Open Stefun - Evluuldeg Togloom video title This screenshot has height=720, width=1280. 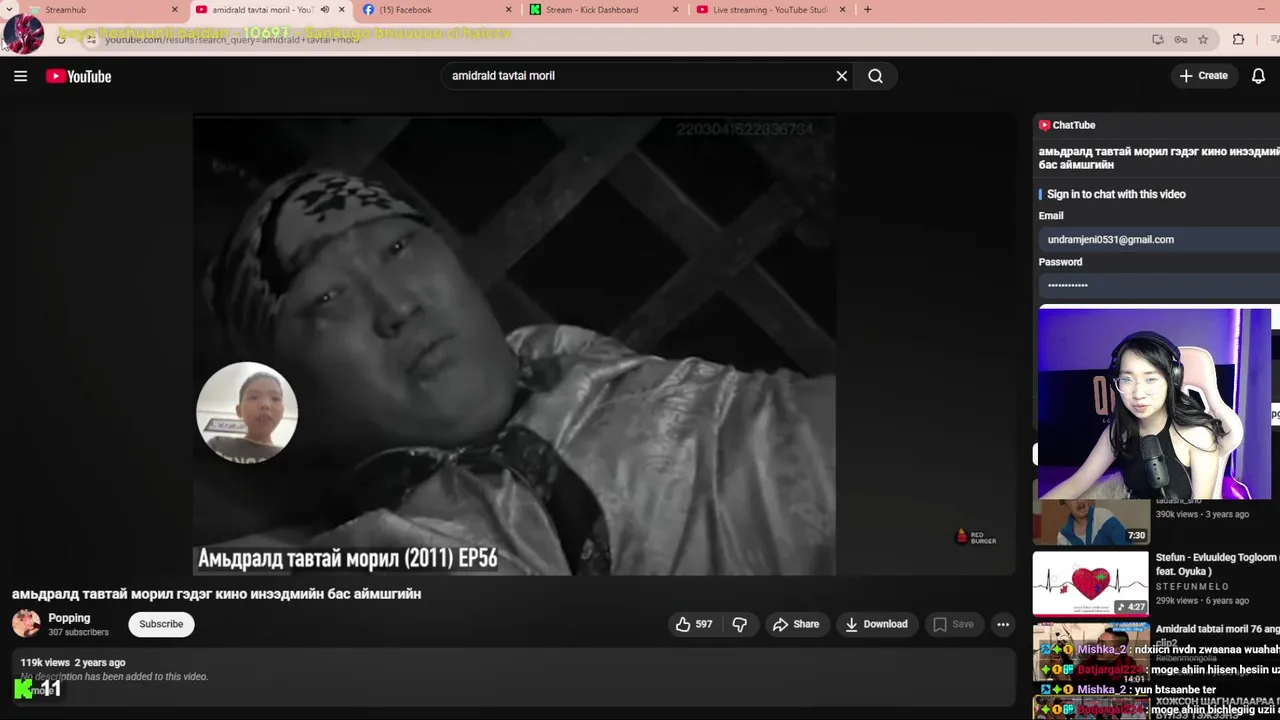tap(1217, 564)
